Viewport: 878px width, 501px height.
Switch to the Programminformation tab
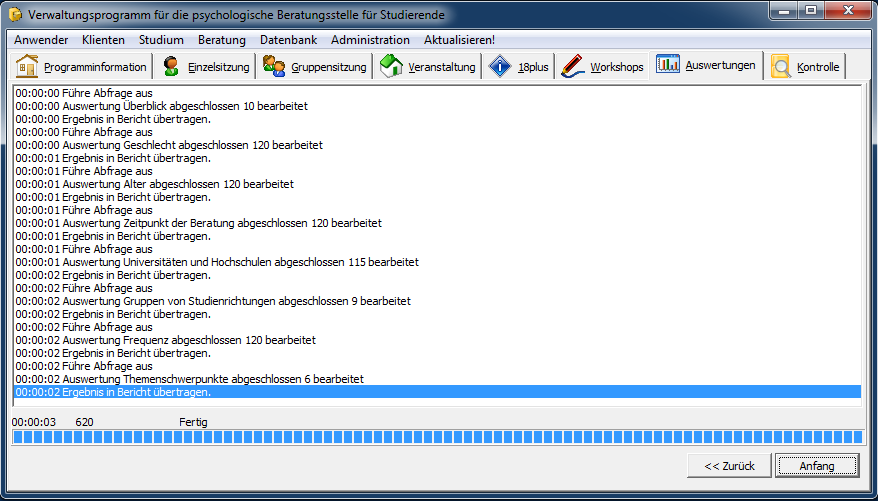81,67
